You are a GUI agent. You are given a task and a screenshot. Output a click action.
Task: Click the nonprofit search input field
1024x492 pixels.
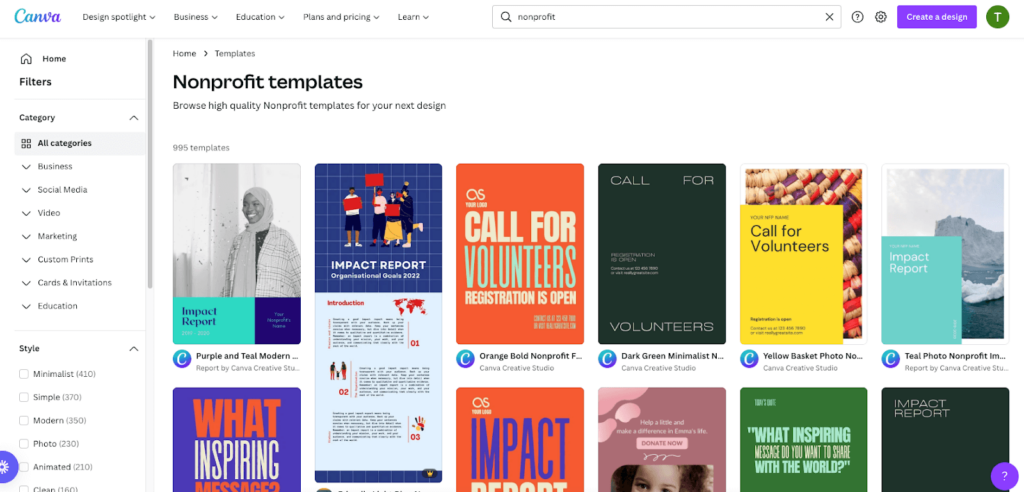click(x=667, y=17)
